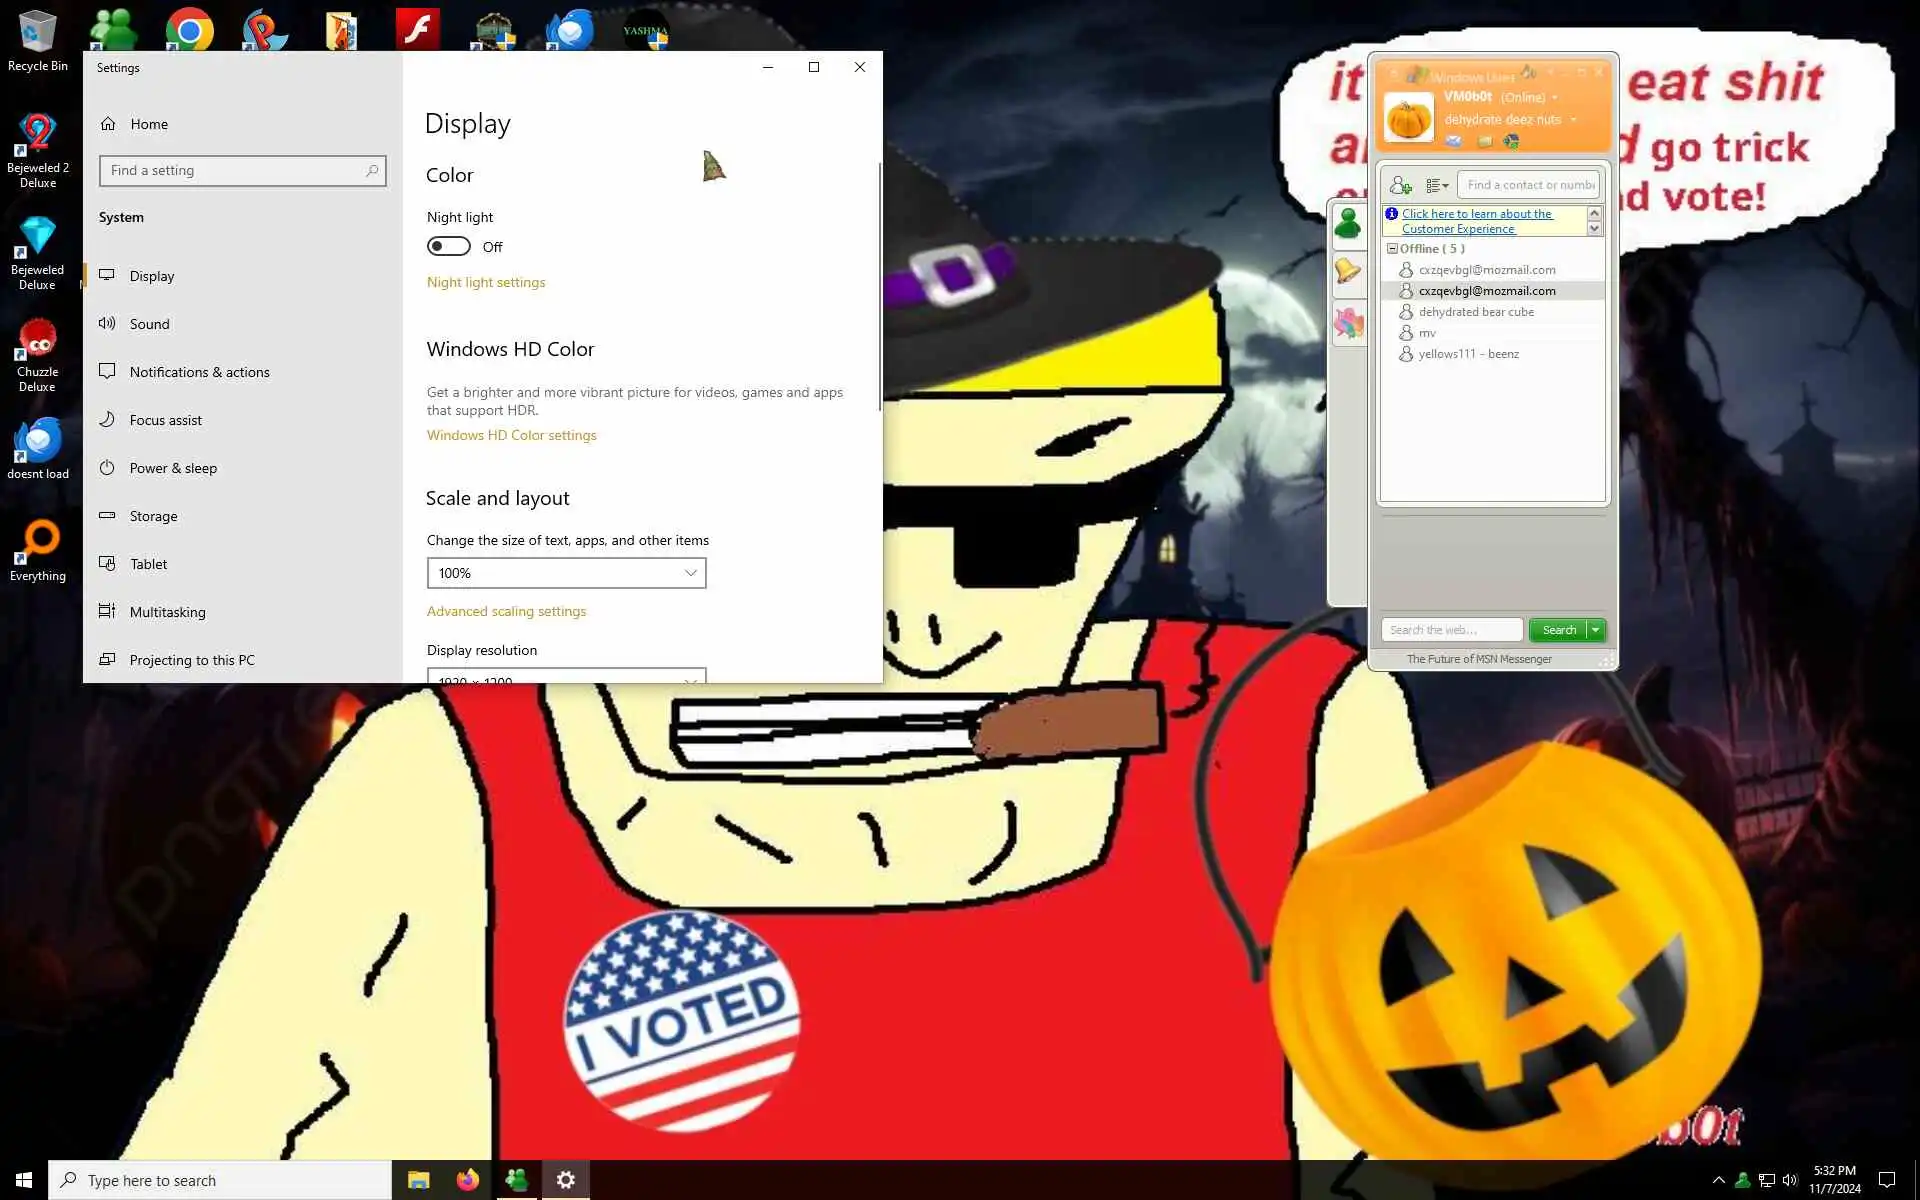Click the Add a contact icon in Messenger
The image size is (1920, 1200).
pyautogui.click(x=1400, y=185)
